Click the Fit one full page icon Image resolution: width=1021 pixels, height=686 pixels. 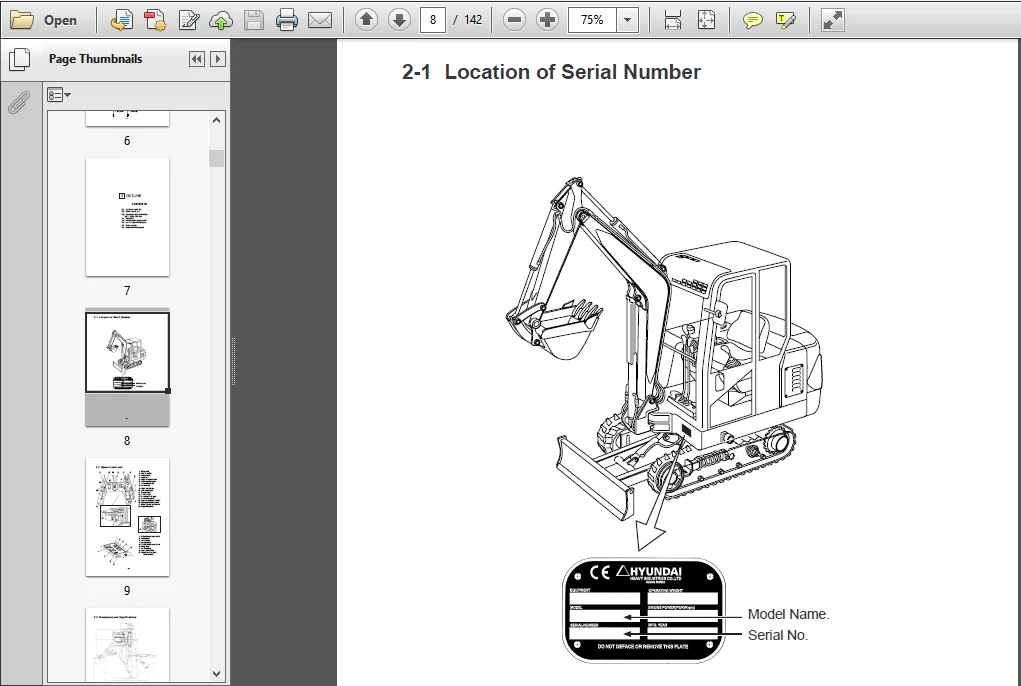pos(706,20)
